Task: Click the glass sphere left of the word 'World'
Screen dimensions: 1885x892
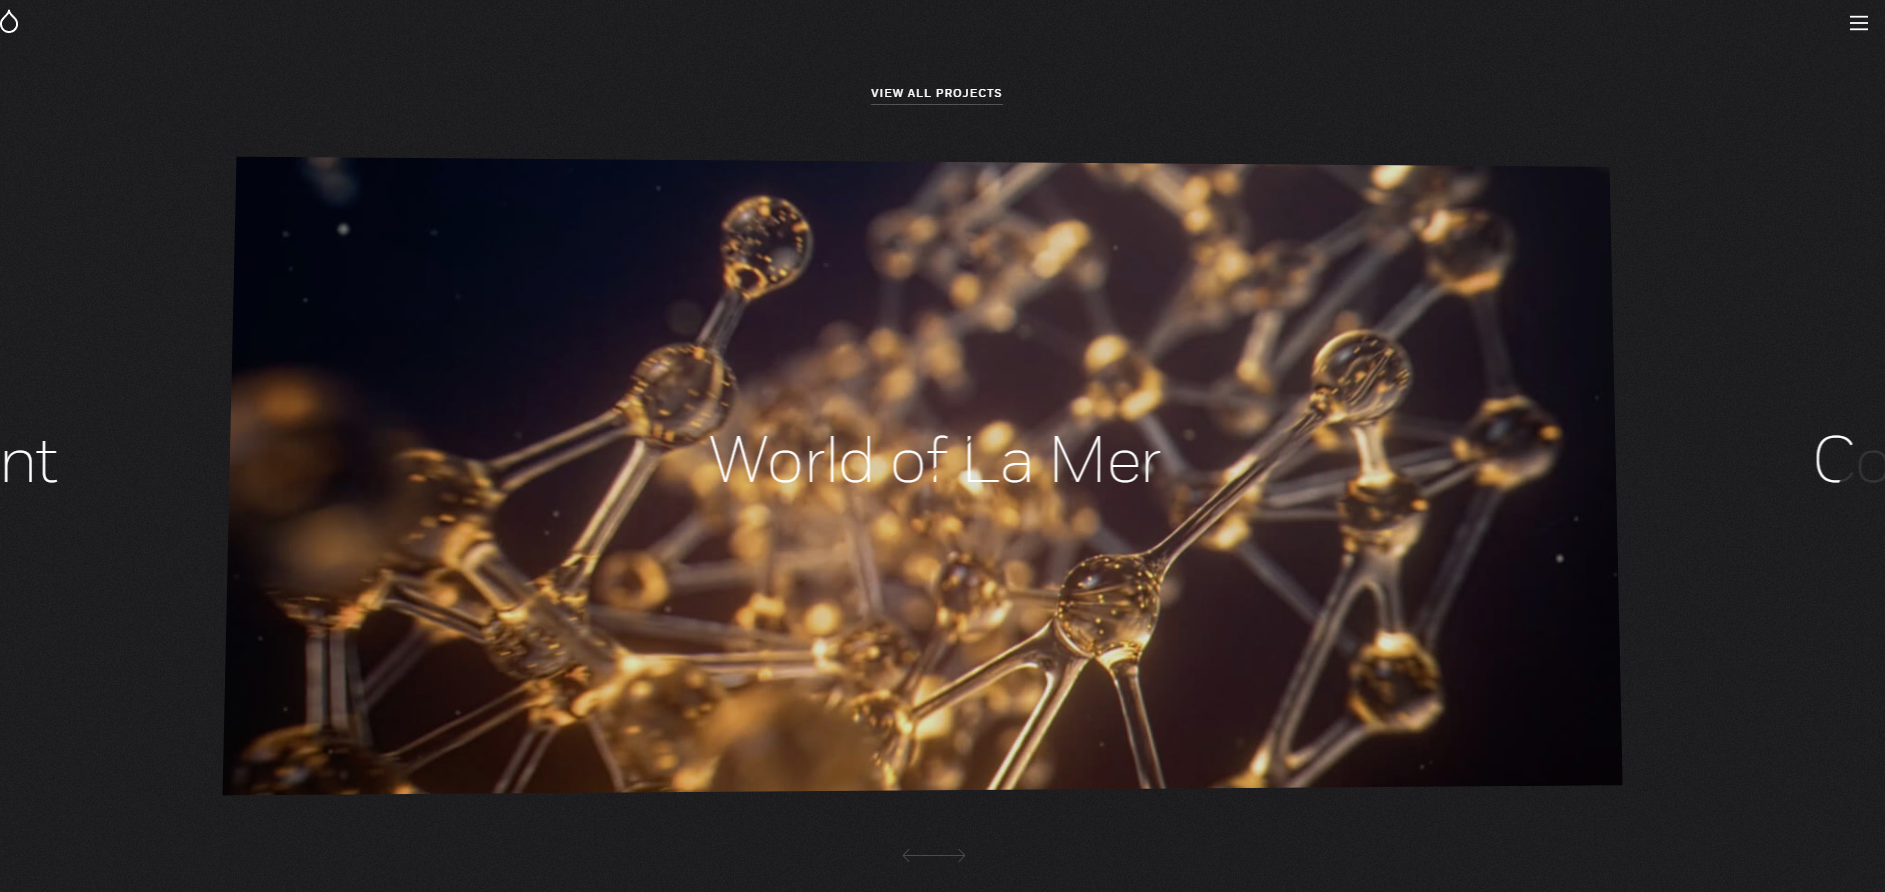Action: coord(680,395)
